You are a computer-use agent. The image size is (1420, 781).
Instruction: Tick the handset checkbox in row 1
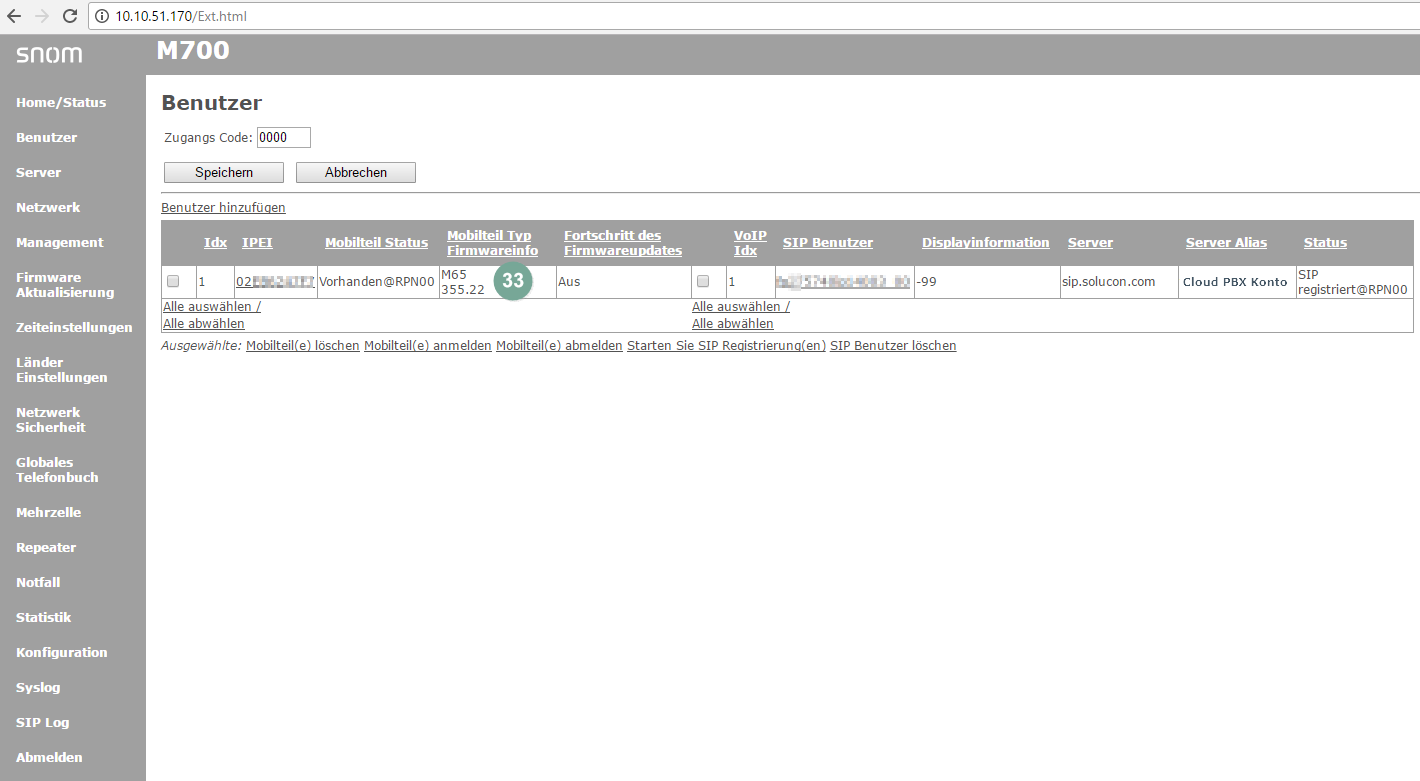(173, 281)
